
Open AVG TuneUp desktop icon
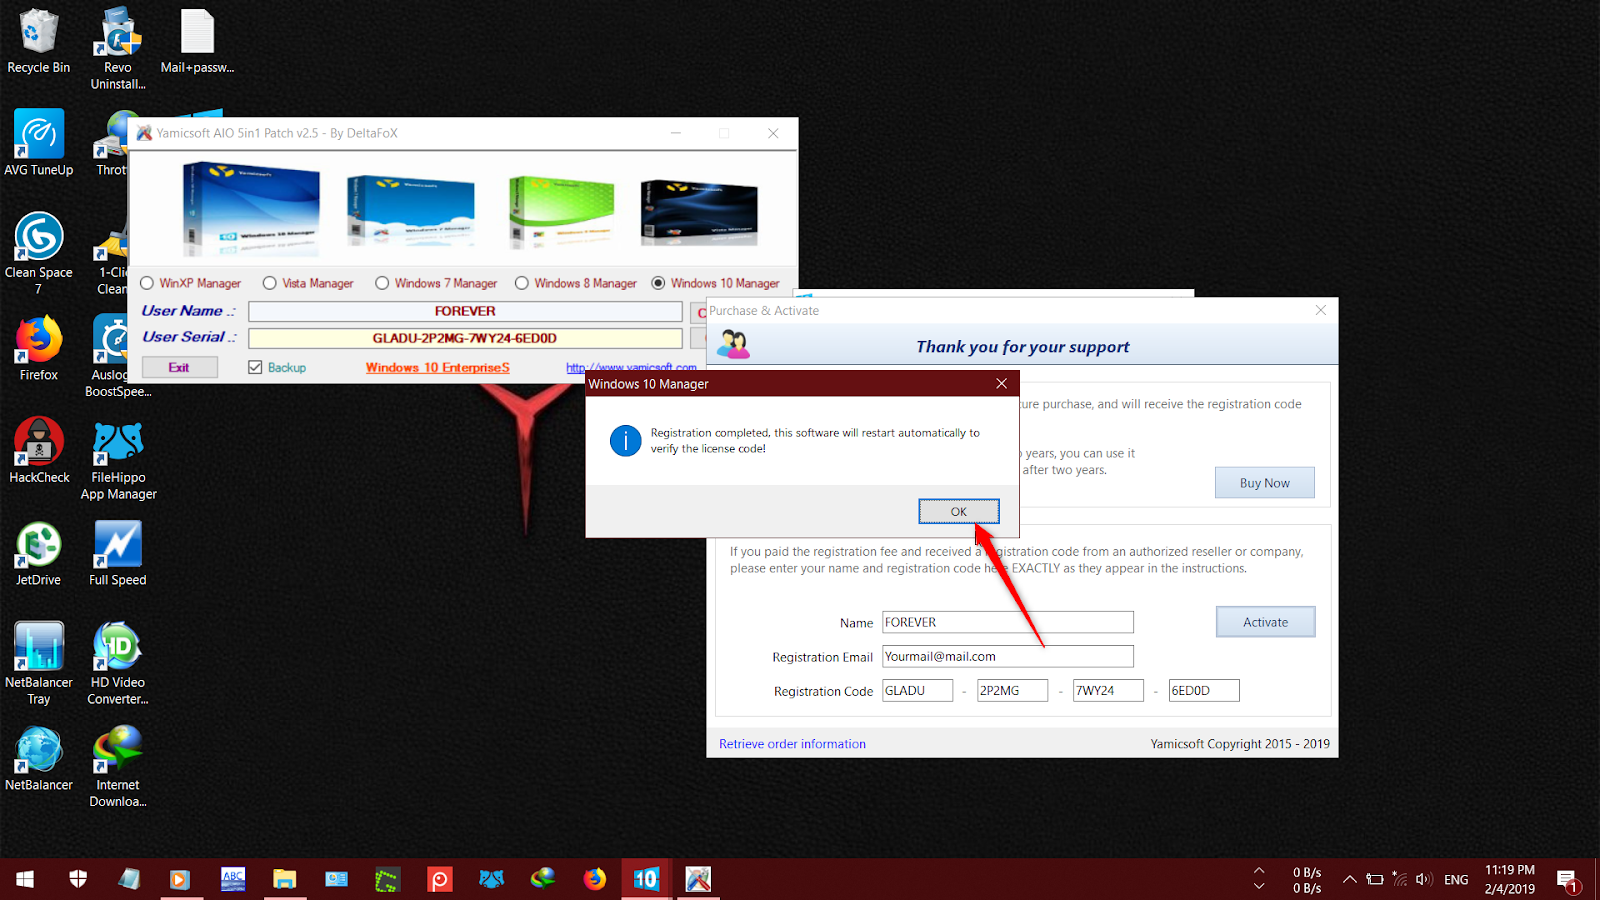pyautogui.click(x=39, y=144)
